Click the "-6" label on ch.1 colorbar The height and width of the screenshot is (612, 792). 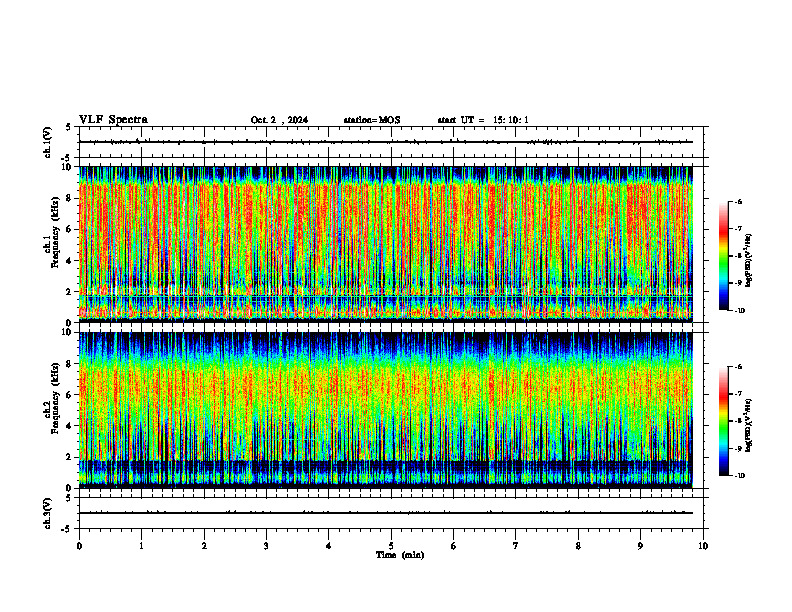(x=739, y=201)
